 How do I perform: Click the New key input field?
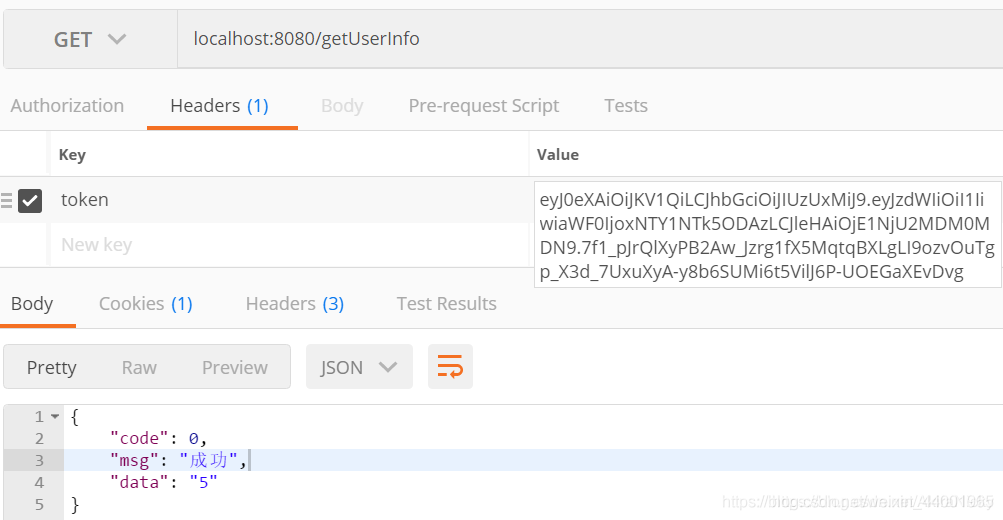(x=290, y=245)
